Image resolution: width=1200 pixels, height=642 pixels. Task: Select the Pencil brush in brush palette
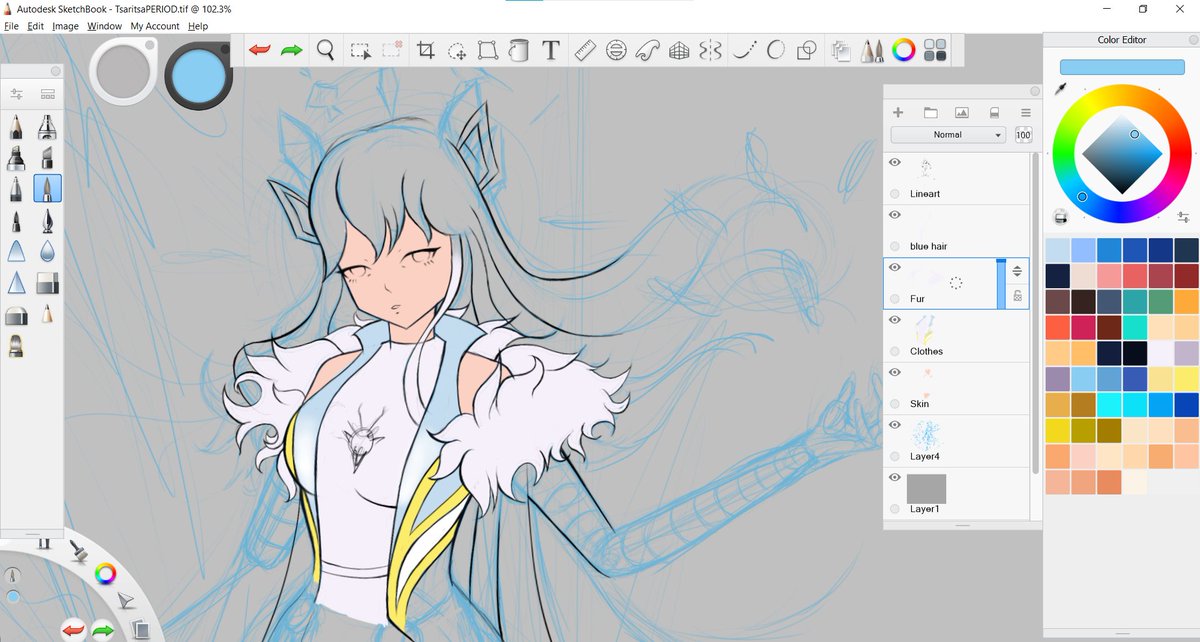click(x=16, y=127)
